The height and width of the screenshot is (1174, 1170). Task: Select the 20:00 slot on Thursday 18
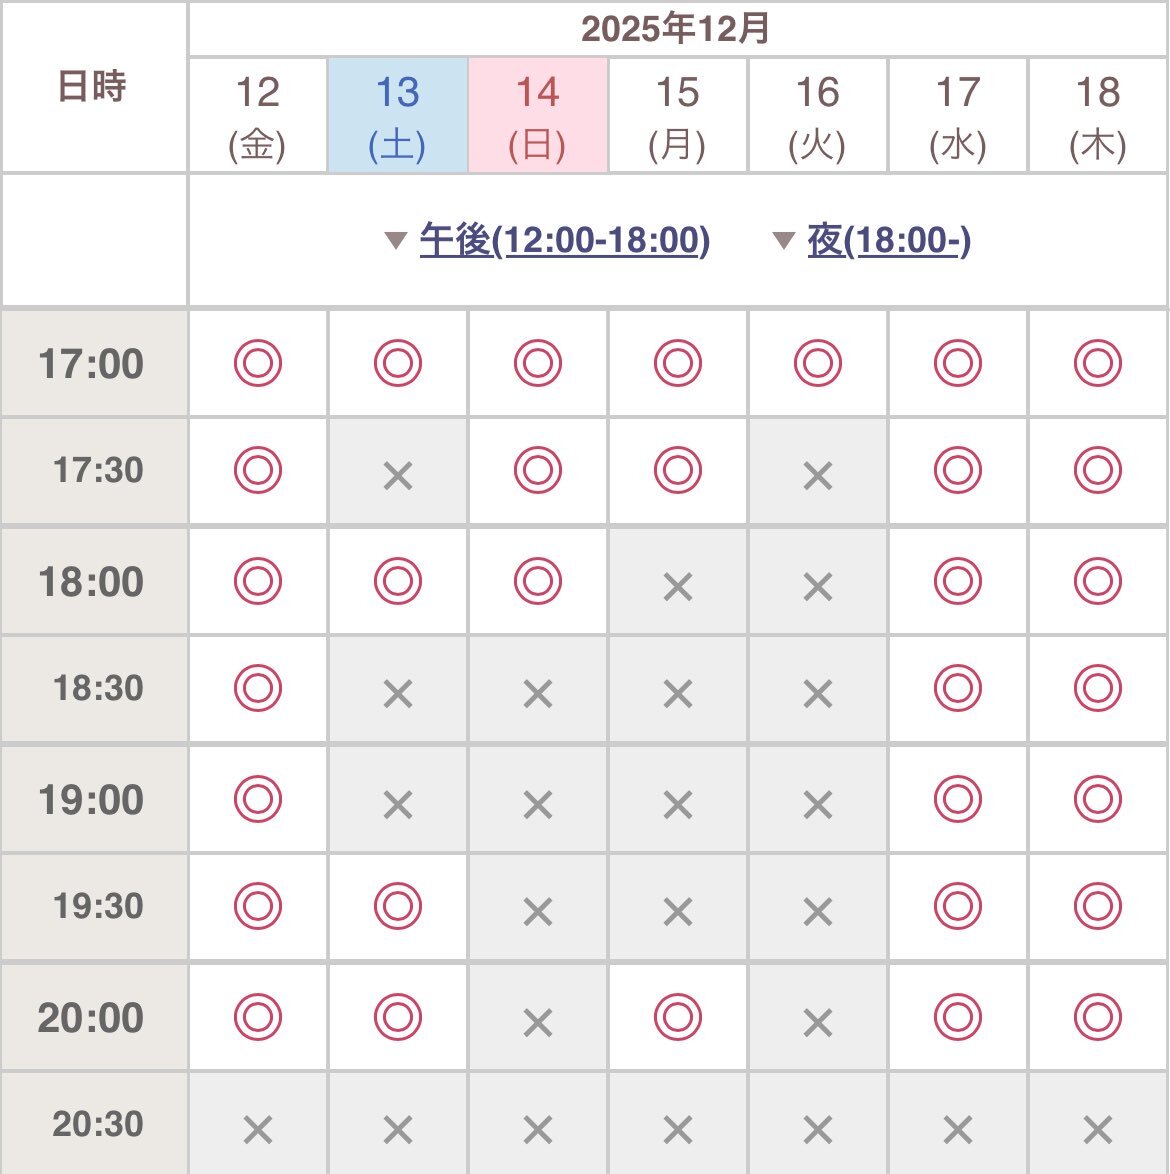1097,1017
